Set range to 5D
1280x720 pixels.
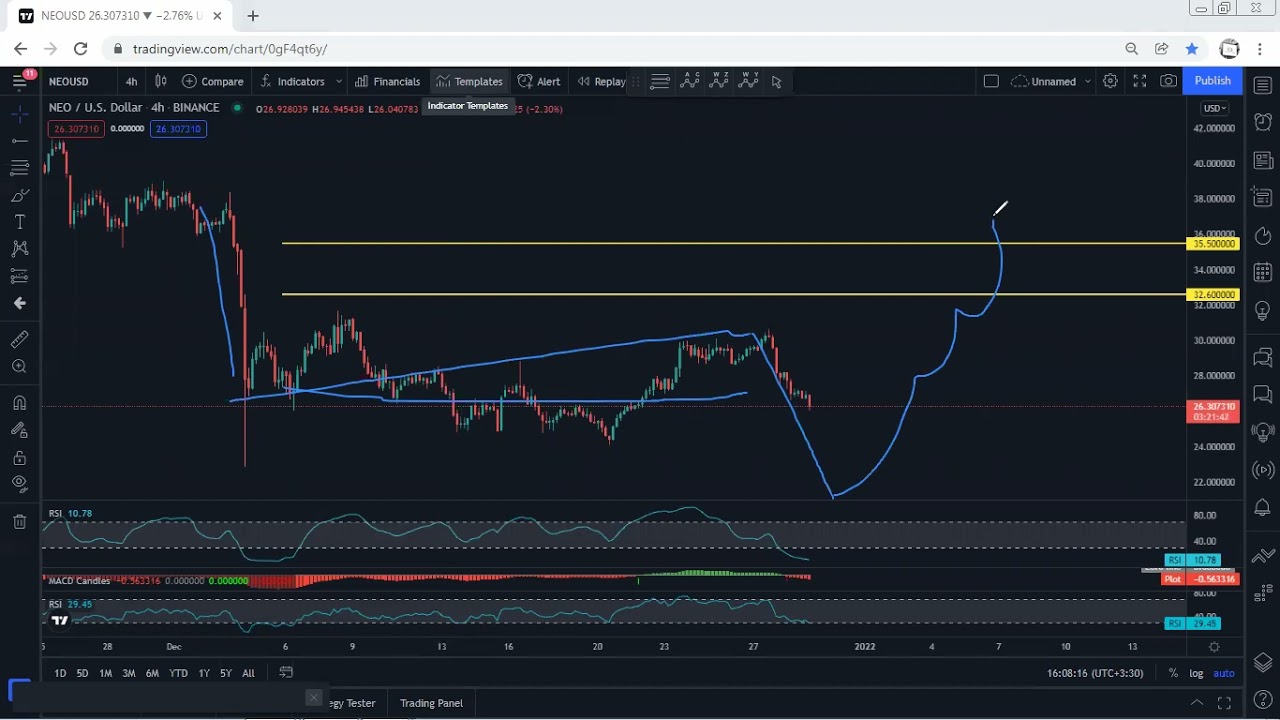[82, 673]
